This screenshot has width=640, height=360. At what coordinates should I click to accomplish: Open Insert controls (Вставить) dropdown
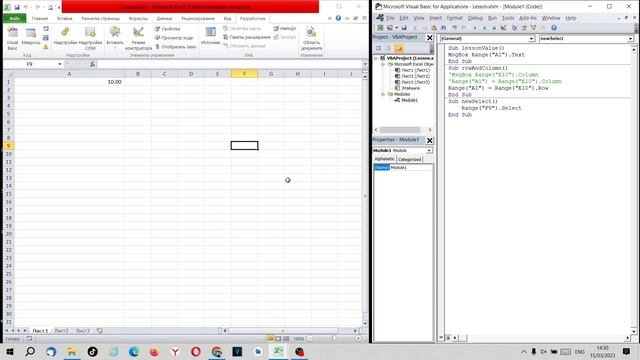pyautogui.click(x=115, y=38)
